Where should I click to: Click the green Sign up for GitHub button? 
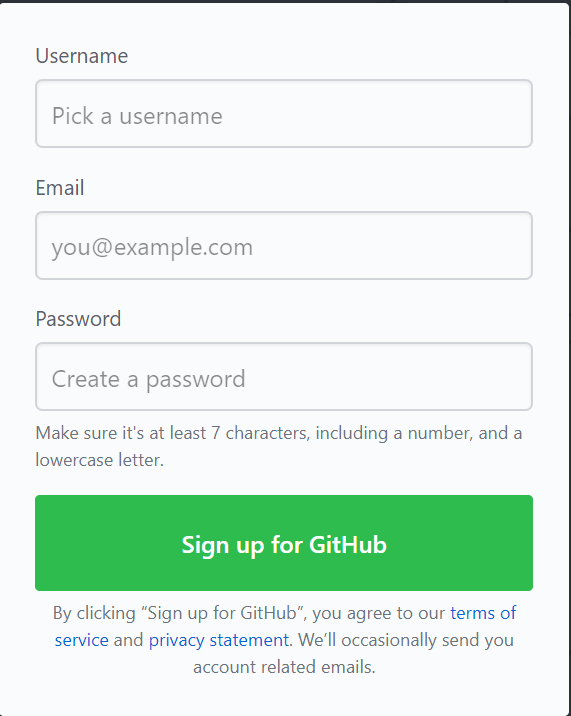click(284, 543)
